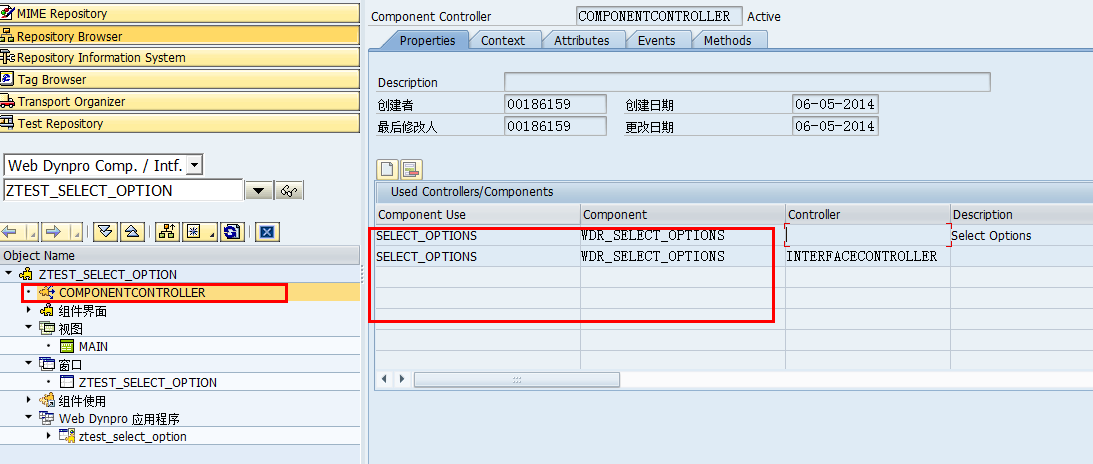Open Repository Information System
Viewport: 1093px width, 464px height.
tap(180, 57)
